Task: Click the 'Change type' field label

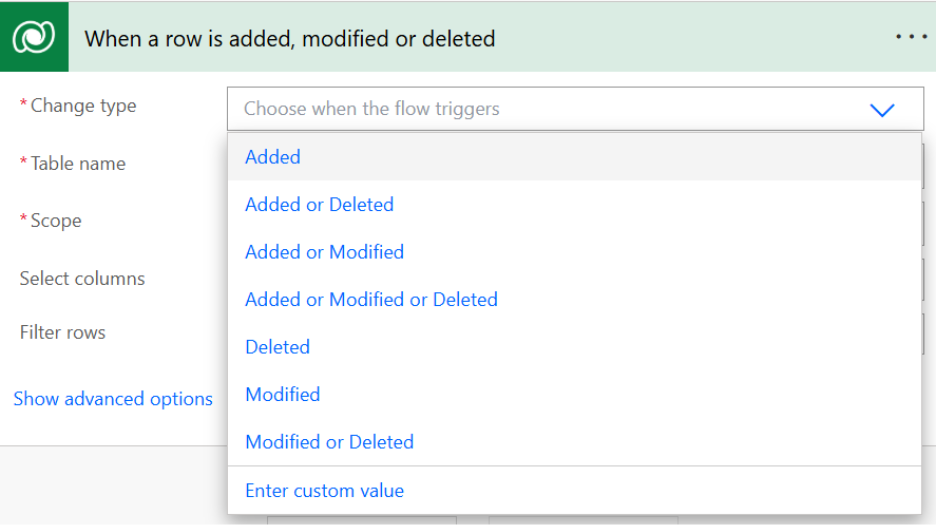Action: click(83, 106)
